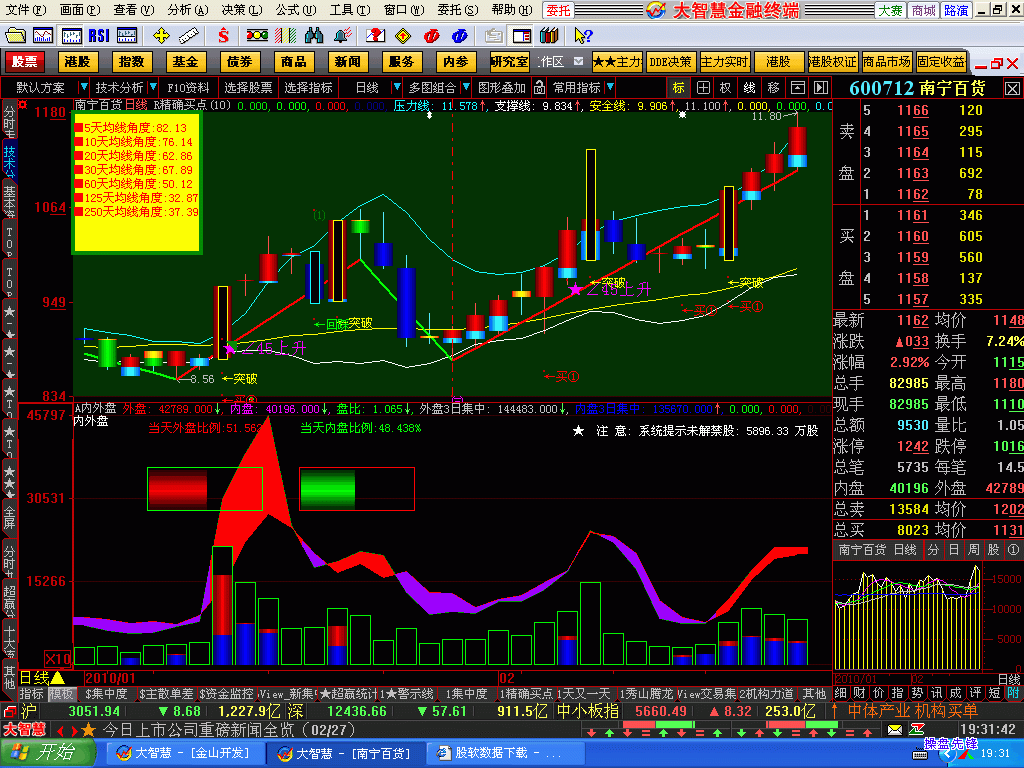Image resolution: width=1024 pixels, height=768 pixels.
Task: Open alerts with the bell icon
Action: pos(342,35)
